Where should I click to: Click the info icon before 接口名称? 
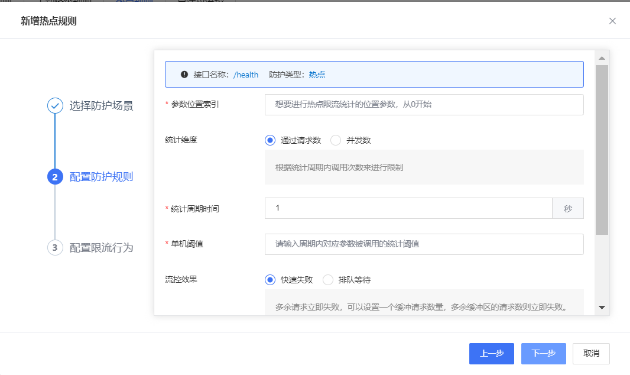coord(184,74)
